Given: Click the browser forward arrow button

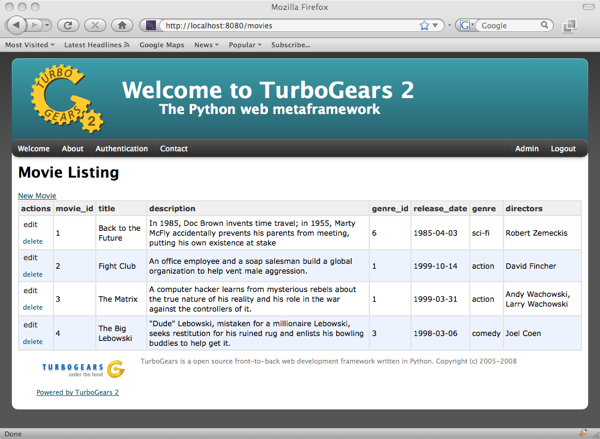Looking at the screenshot, I should click(x=43, y=25).
